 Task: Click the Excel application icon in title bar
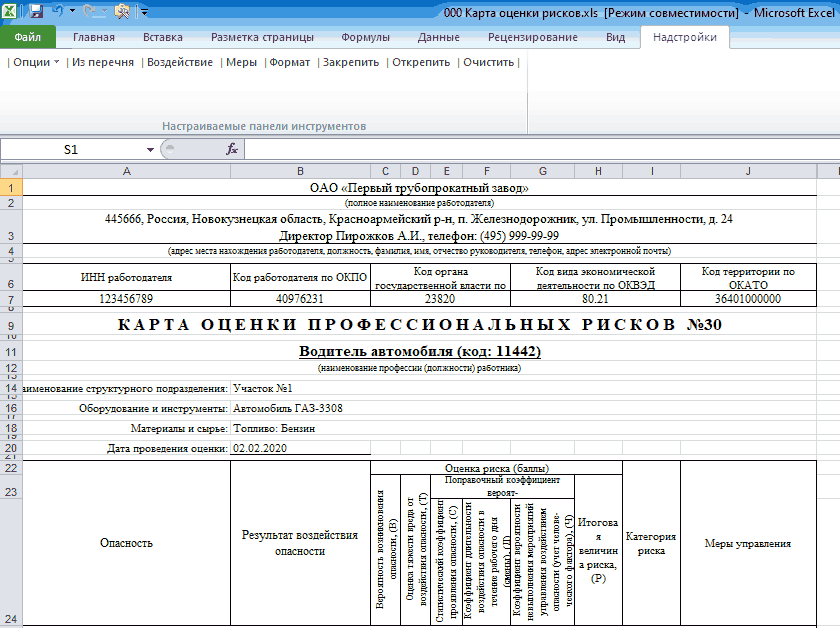pyautogui.click(x=9, y=11)
